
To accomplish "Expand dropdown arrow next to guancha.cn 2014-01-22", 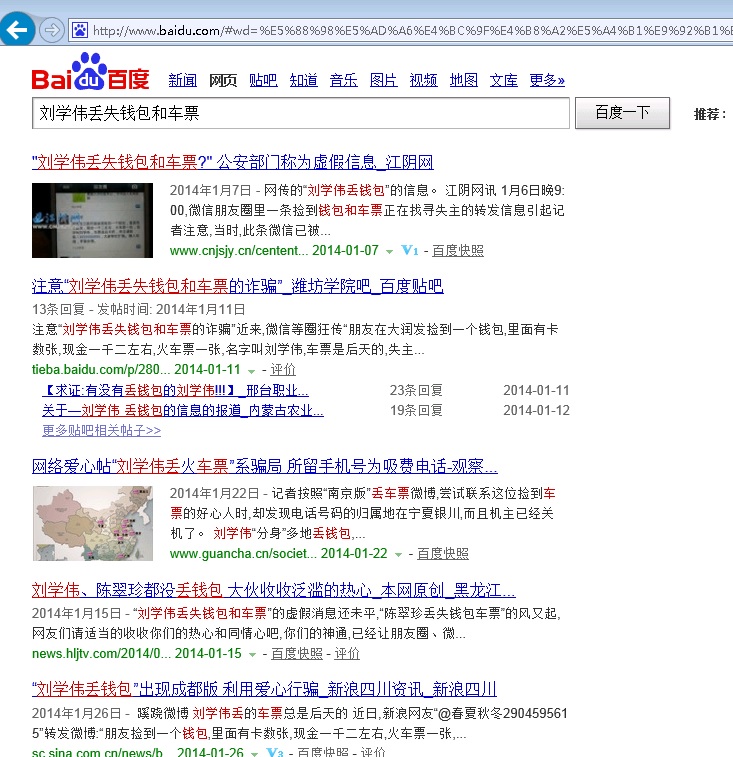I will click(x=398, y=555).
